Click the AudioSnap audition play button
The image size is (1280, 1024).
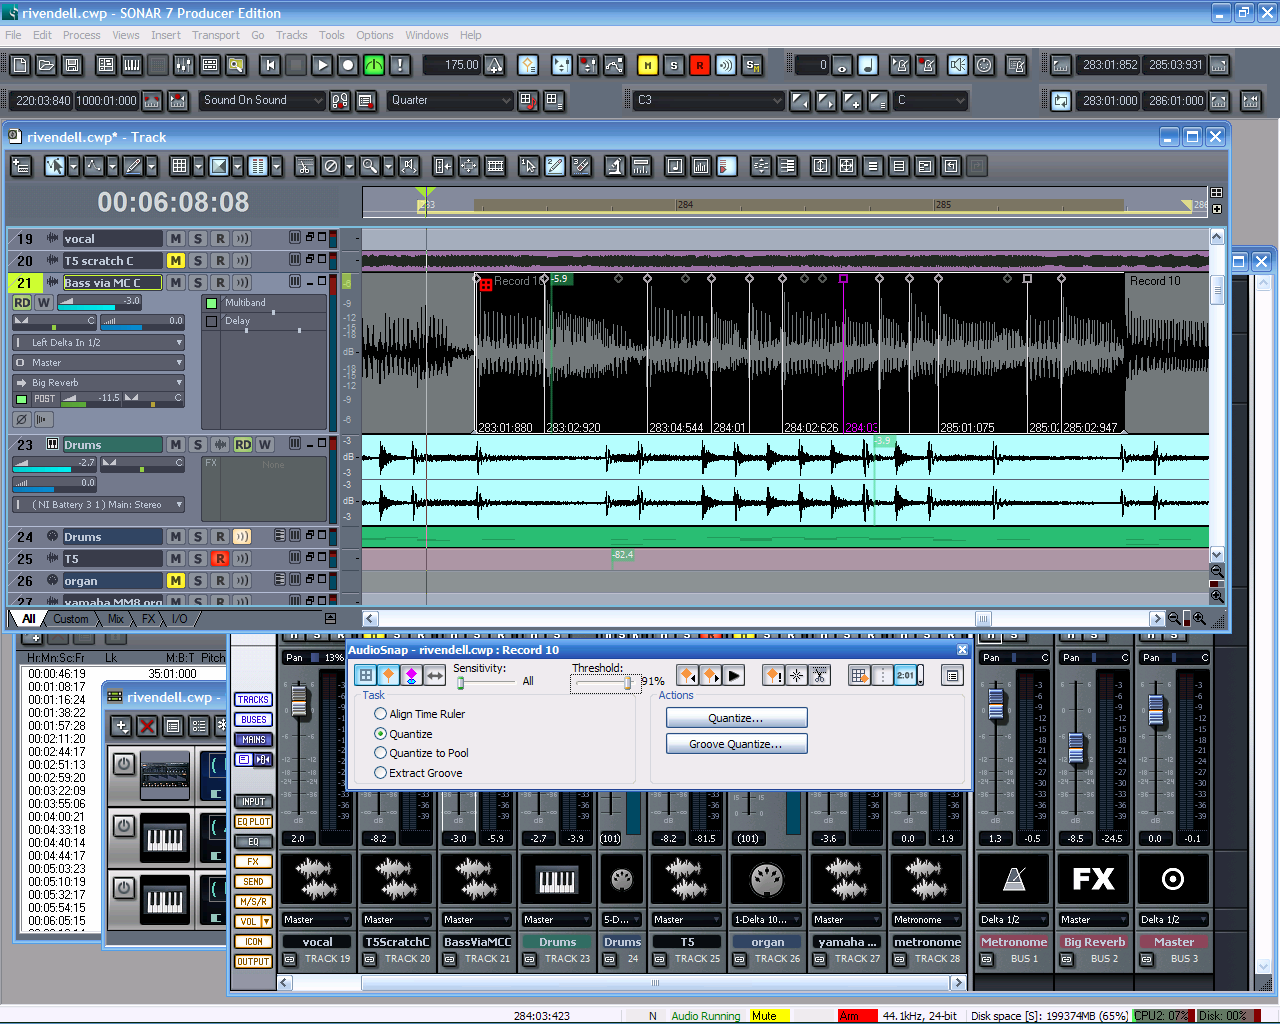734,676
